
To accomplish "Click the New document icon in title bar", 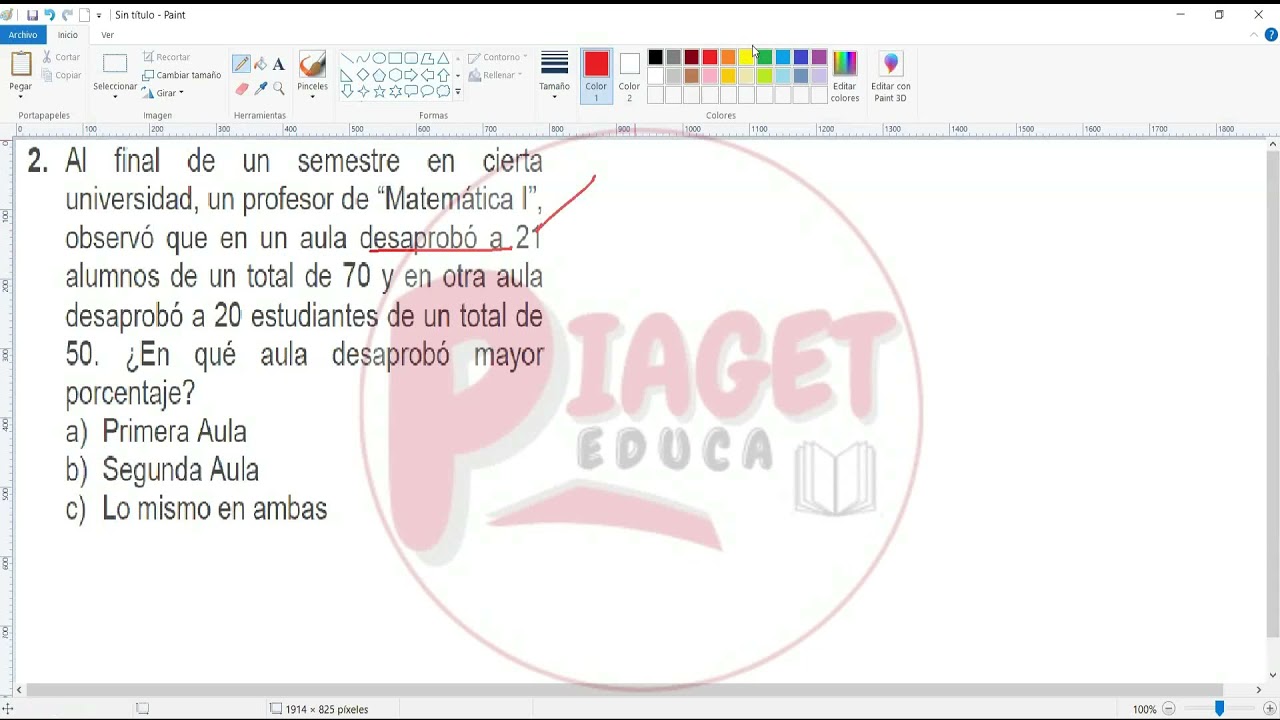I will click(x=84, y=15).
